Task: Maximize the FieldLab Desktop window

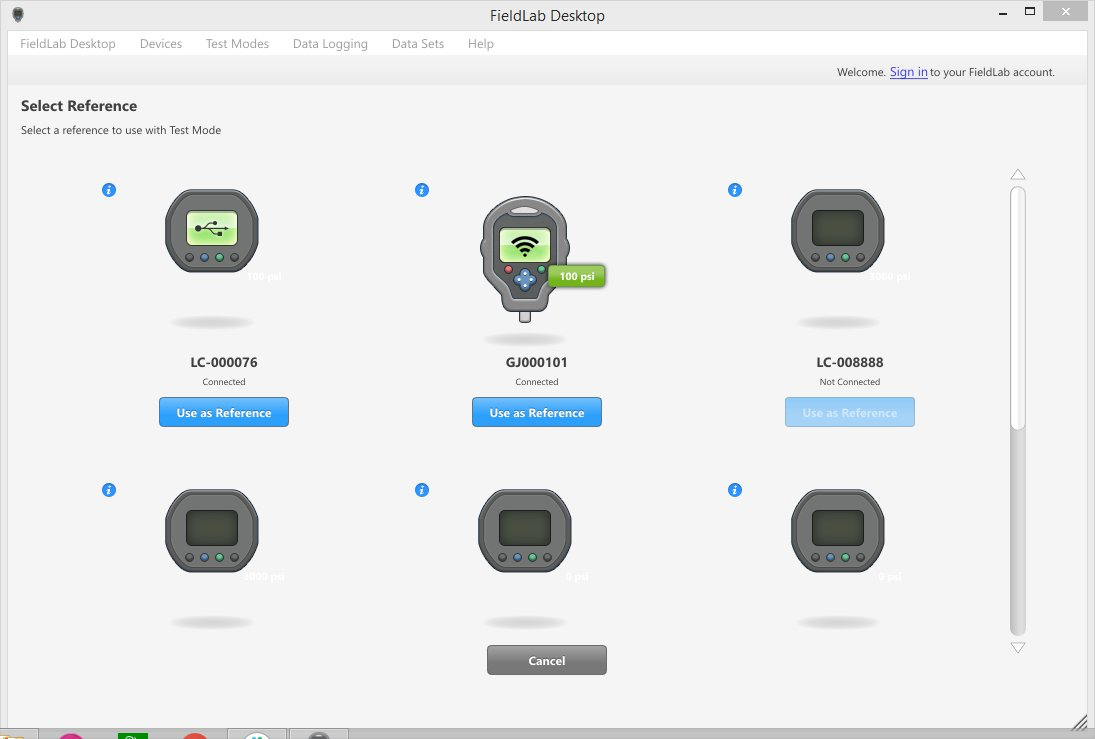Action: tap(1029, 11)
